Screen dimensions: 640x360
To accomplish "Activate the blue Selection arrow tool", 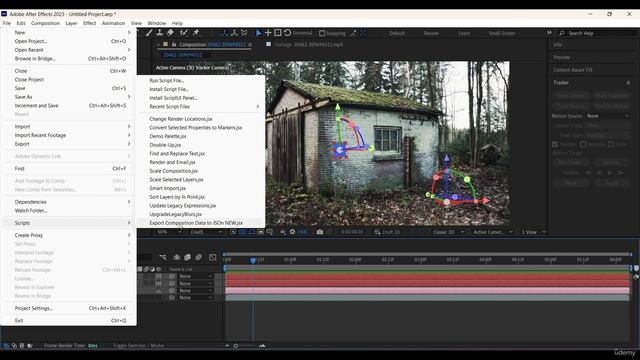I will [x=258, y=33].
